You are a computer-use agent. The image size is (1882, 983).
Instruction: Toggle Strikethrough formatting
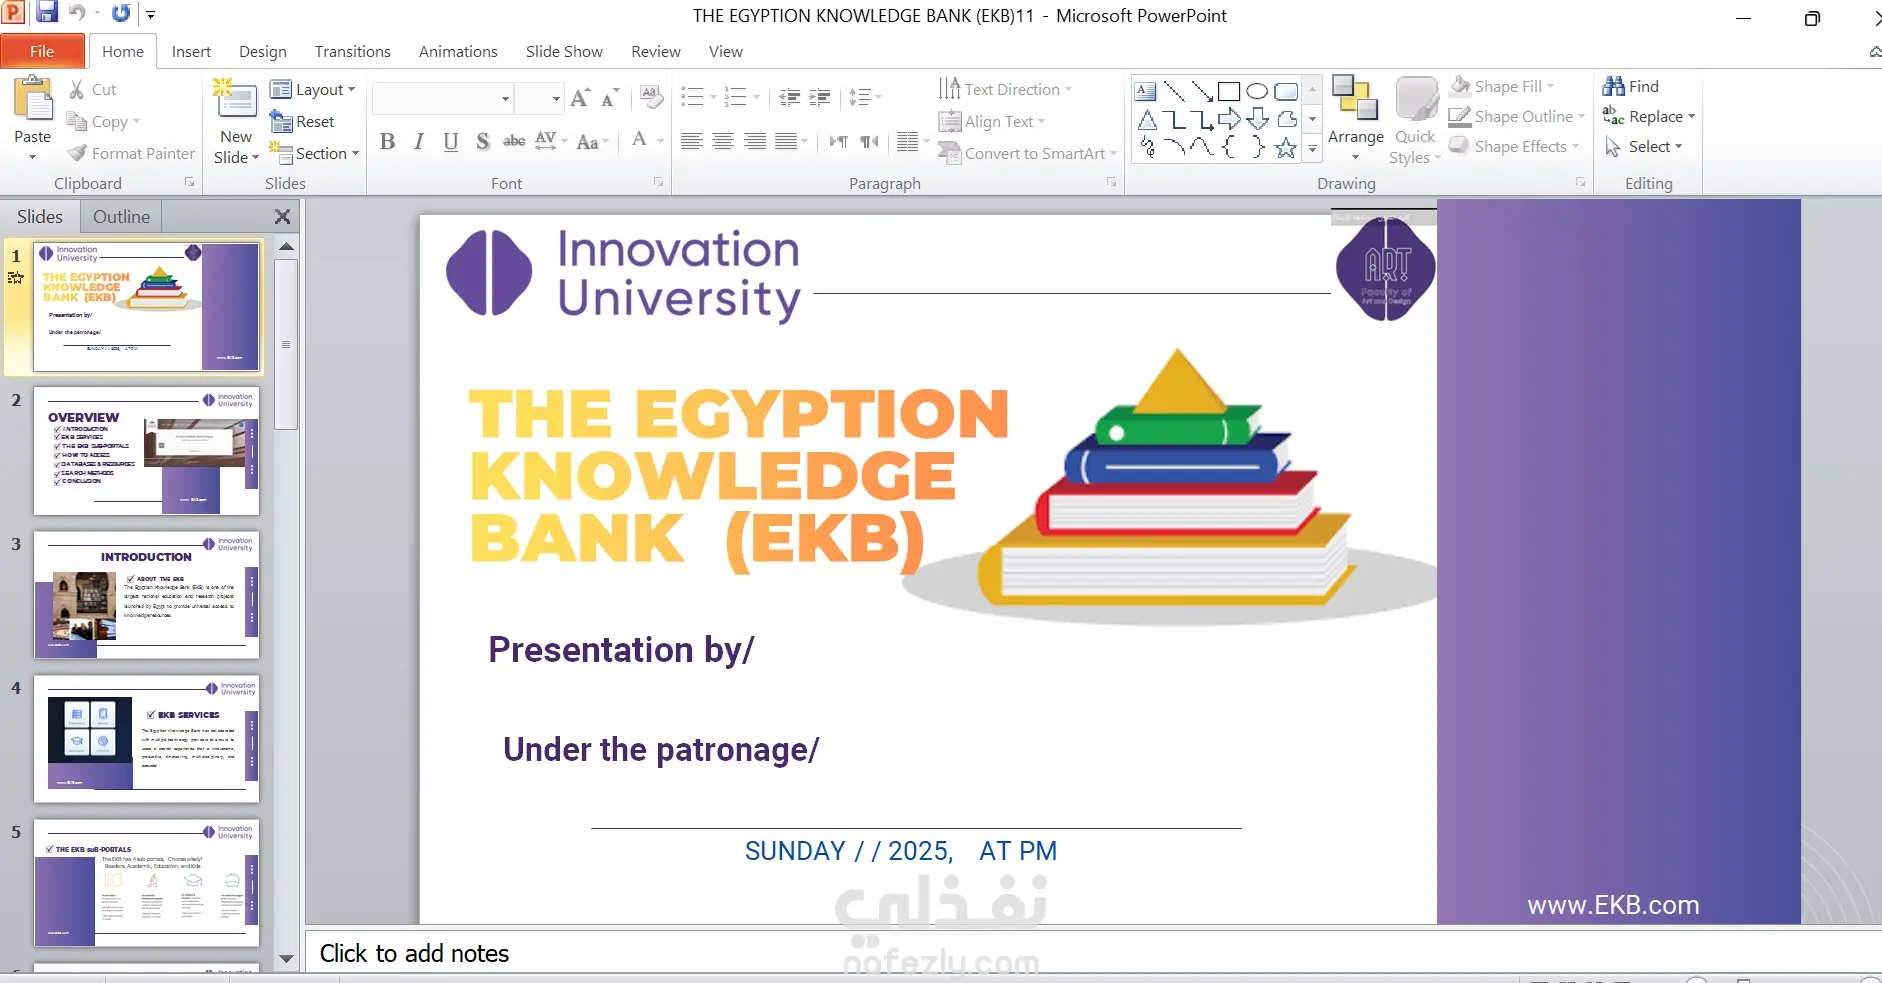click(x=514, y=141)
